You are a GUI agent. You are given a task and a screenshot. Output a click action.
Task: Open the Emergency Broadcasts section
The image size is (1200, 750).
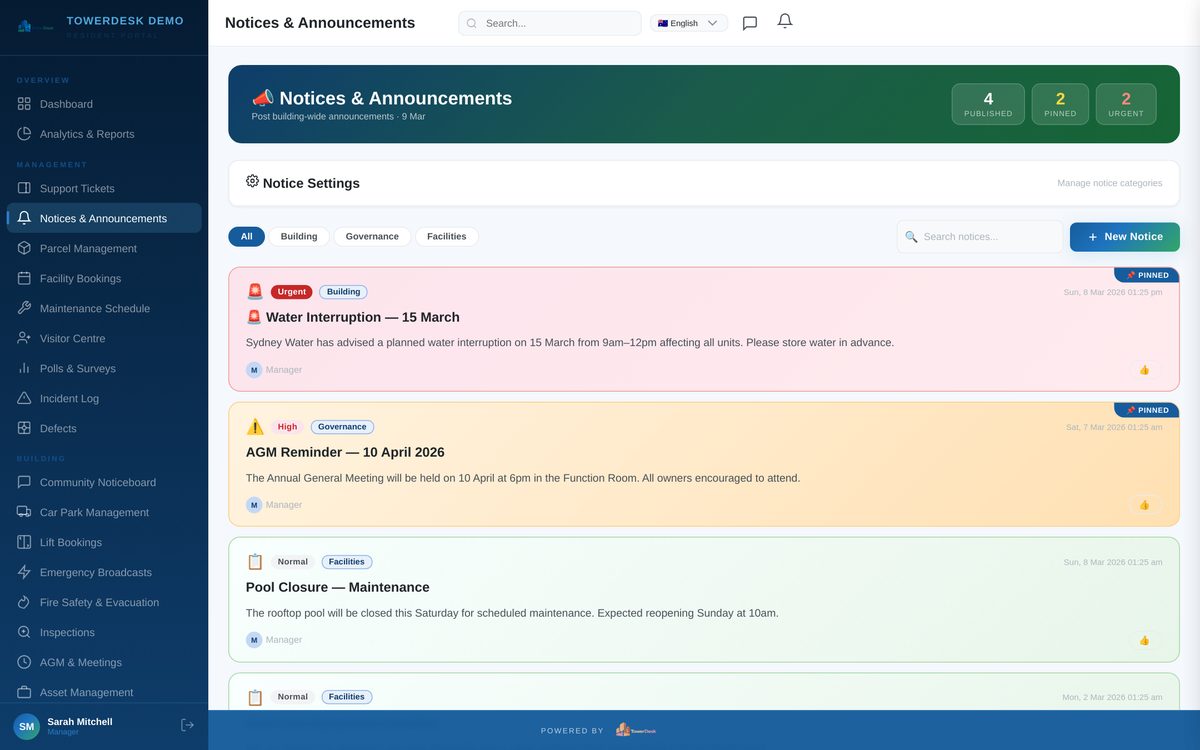(x=22, y=571)
